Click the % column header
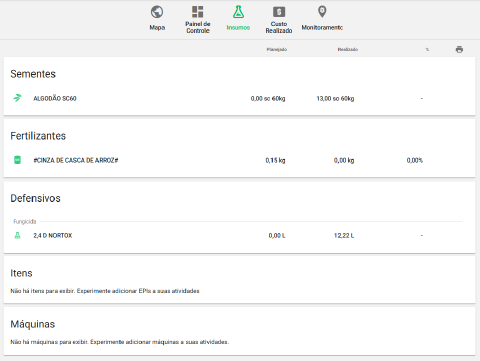This screenshot has height=361, width=480. 427,50
